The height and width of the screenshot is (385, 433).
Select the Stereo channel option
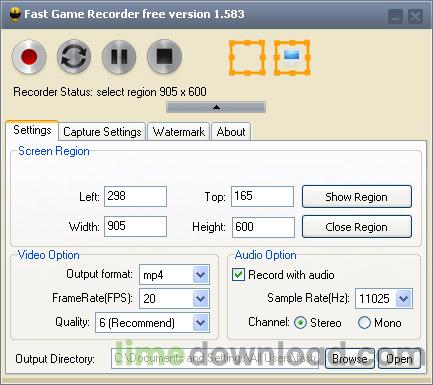[x=300, y=323]
